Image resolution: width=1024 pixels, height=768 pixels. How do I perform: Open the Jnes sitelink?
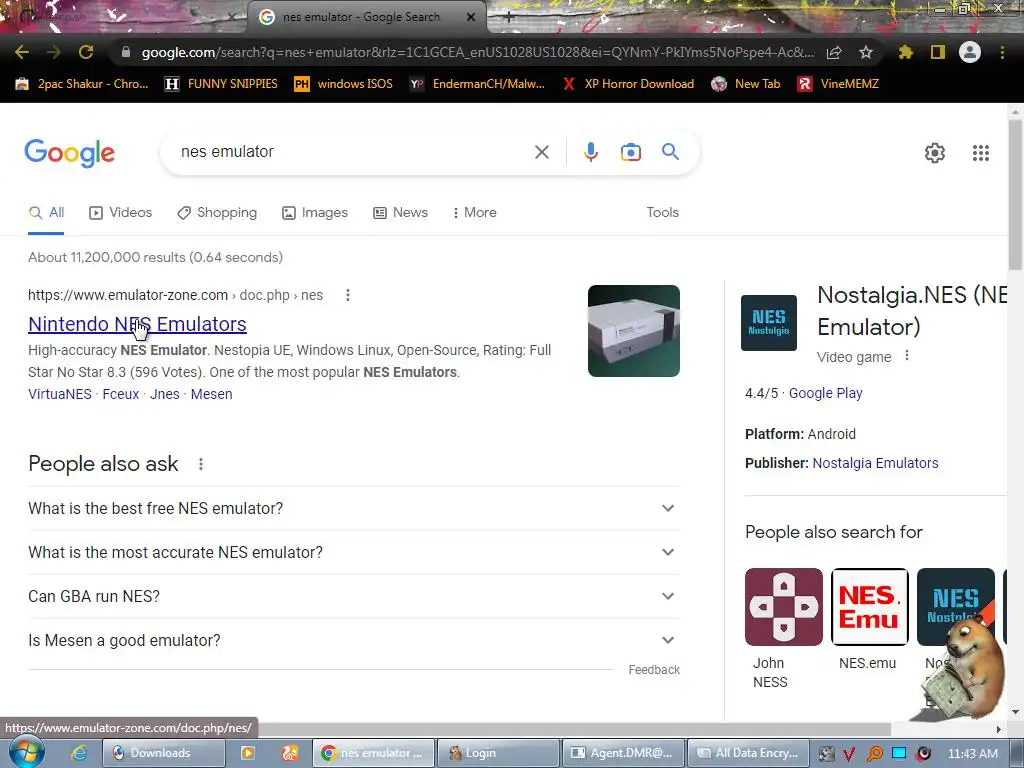click(x=165, y=394)
